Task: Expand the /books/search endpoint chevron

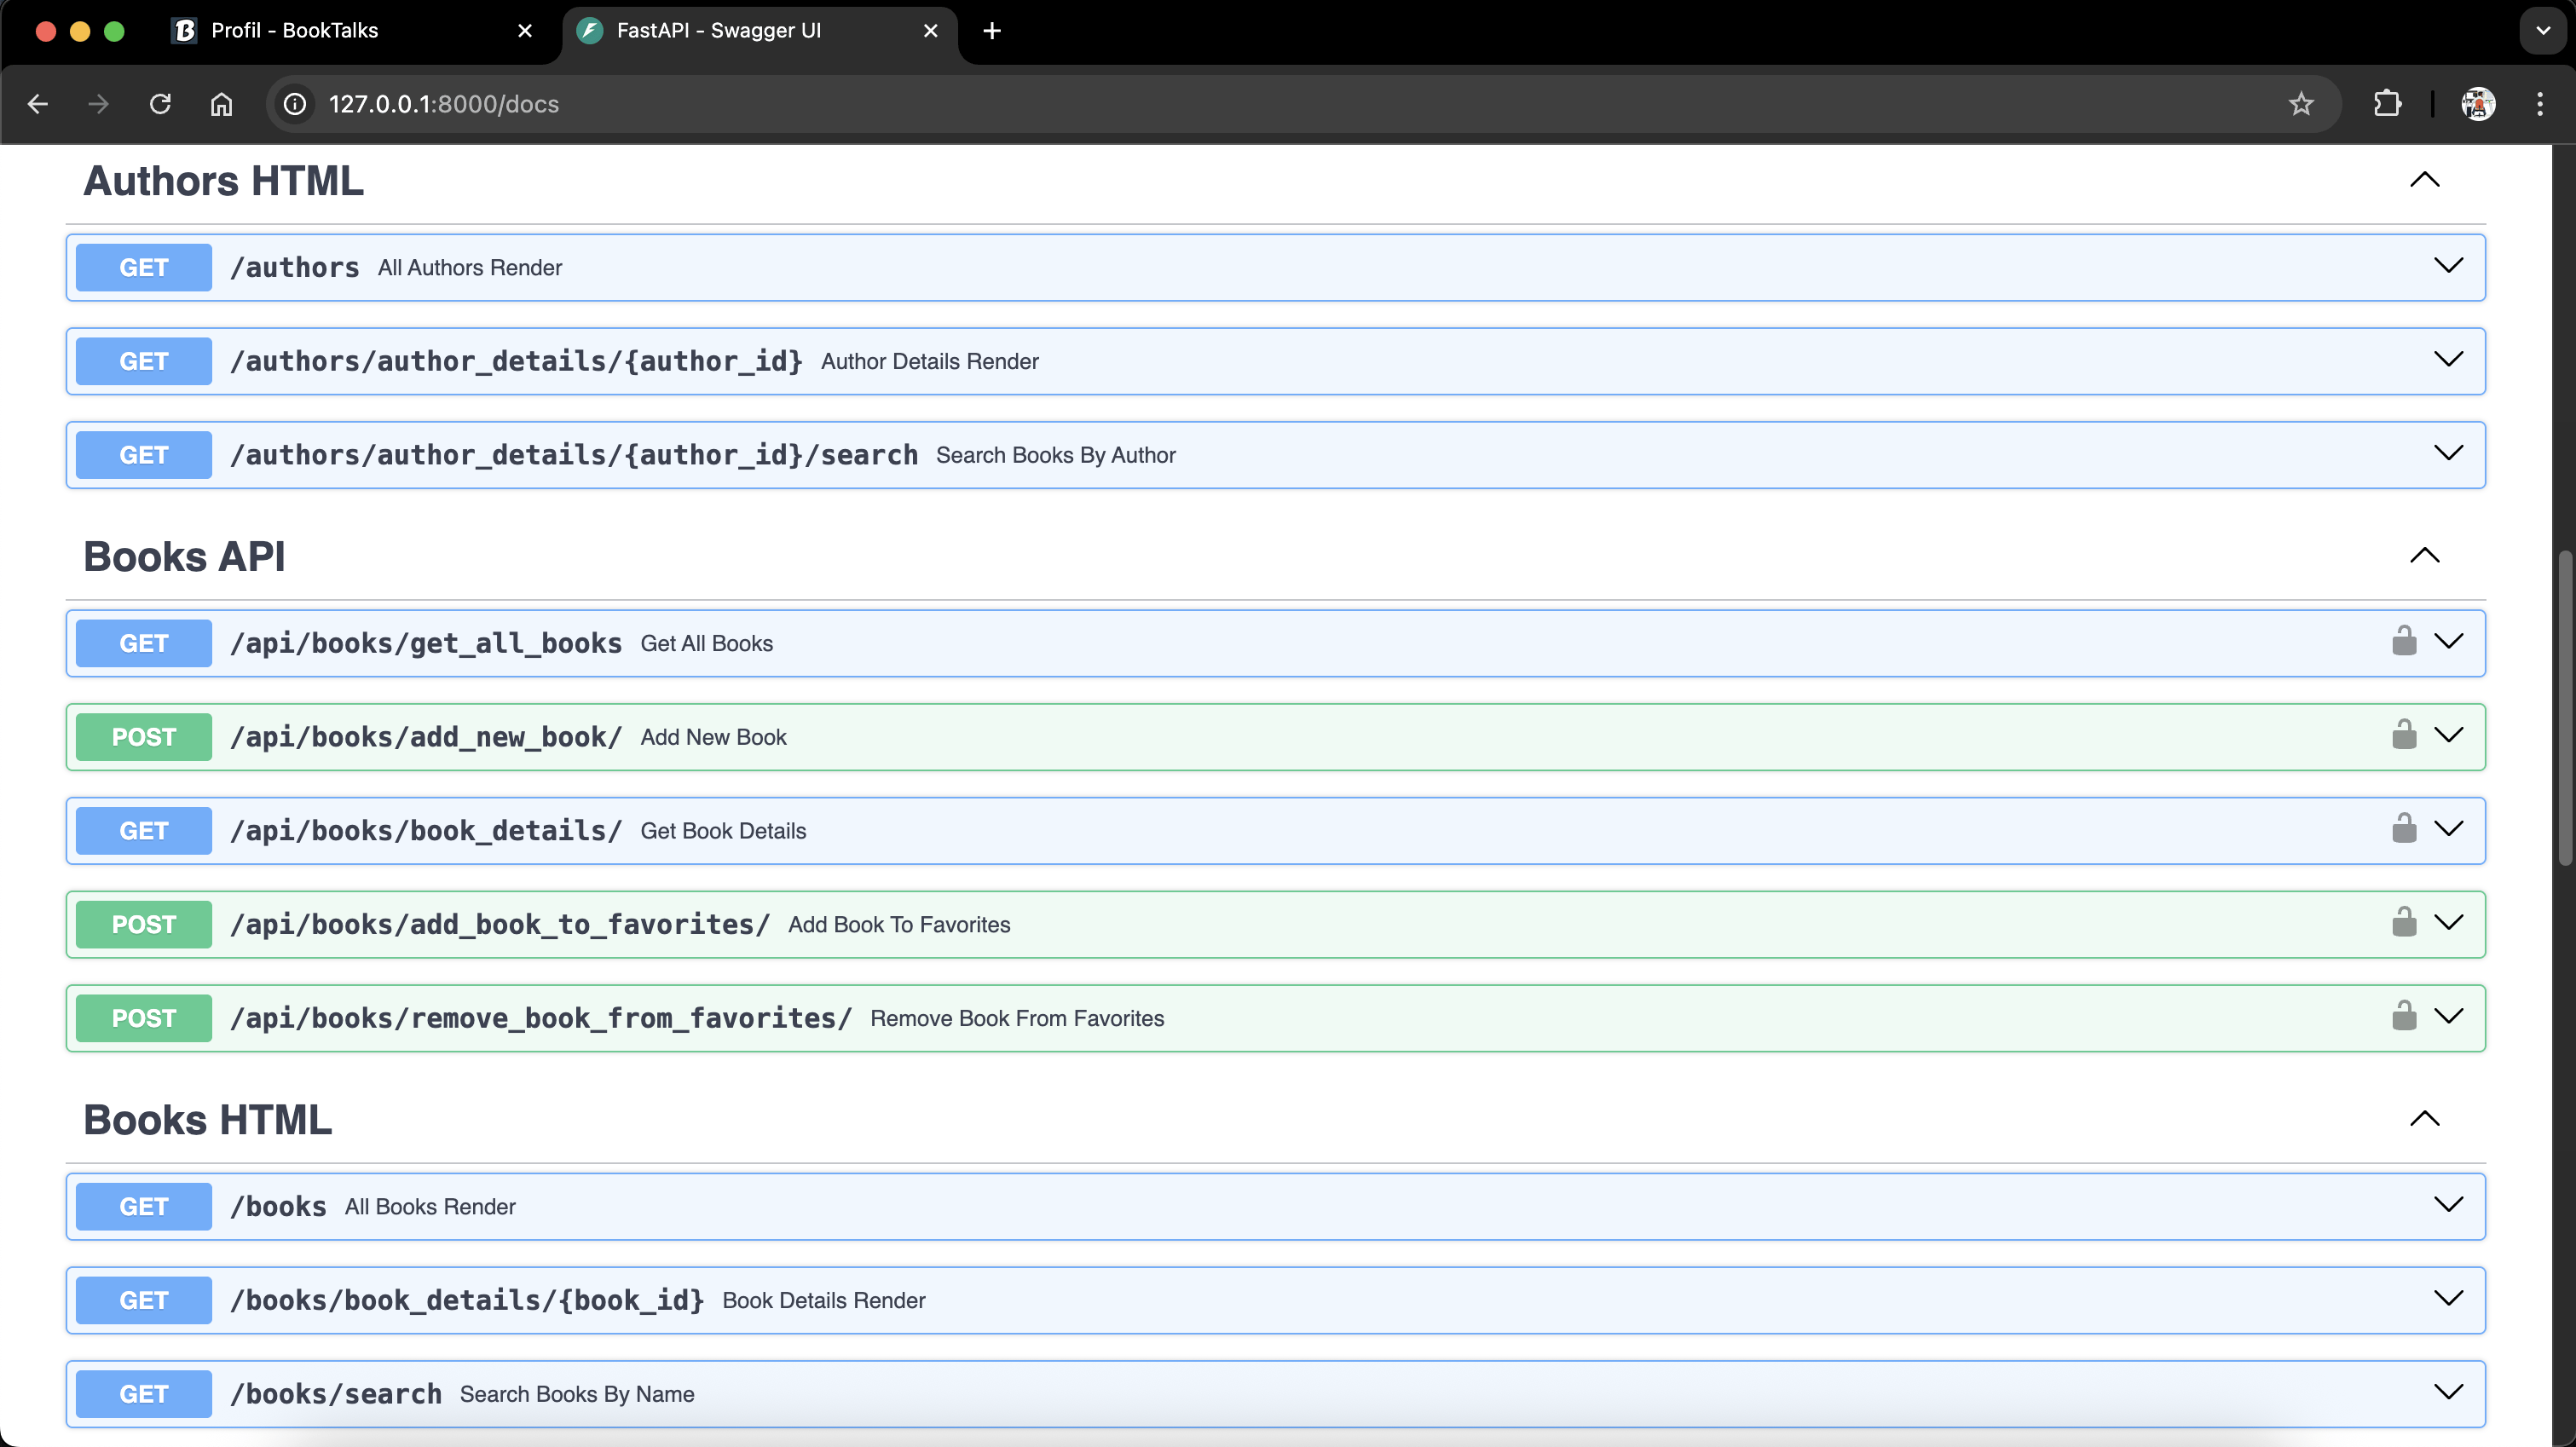Action: pos(2447,1392)
